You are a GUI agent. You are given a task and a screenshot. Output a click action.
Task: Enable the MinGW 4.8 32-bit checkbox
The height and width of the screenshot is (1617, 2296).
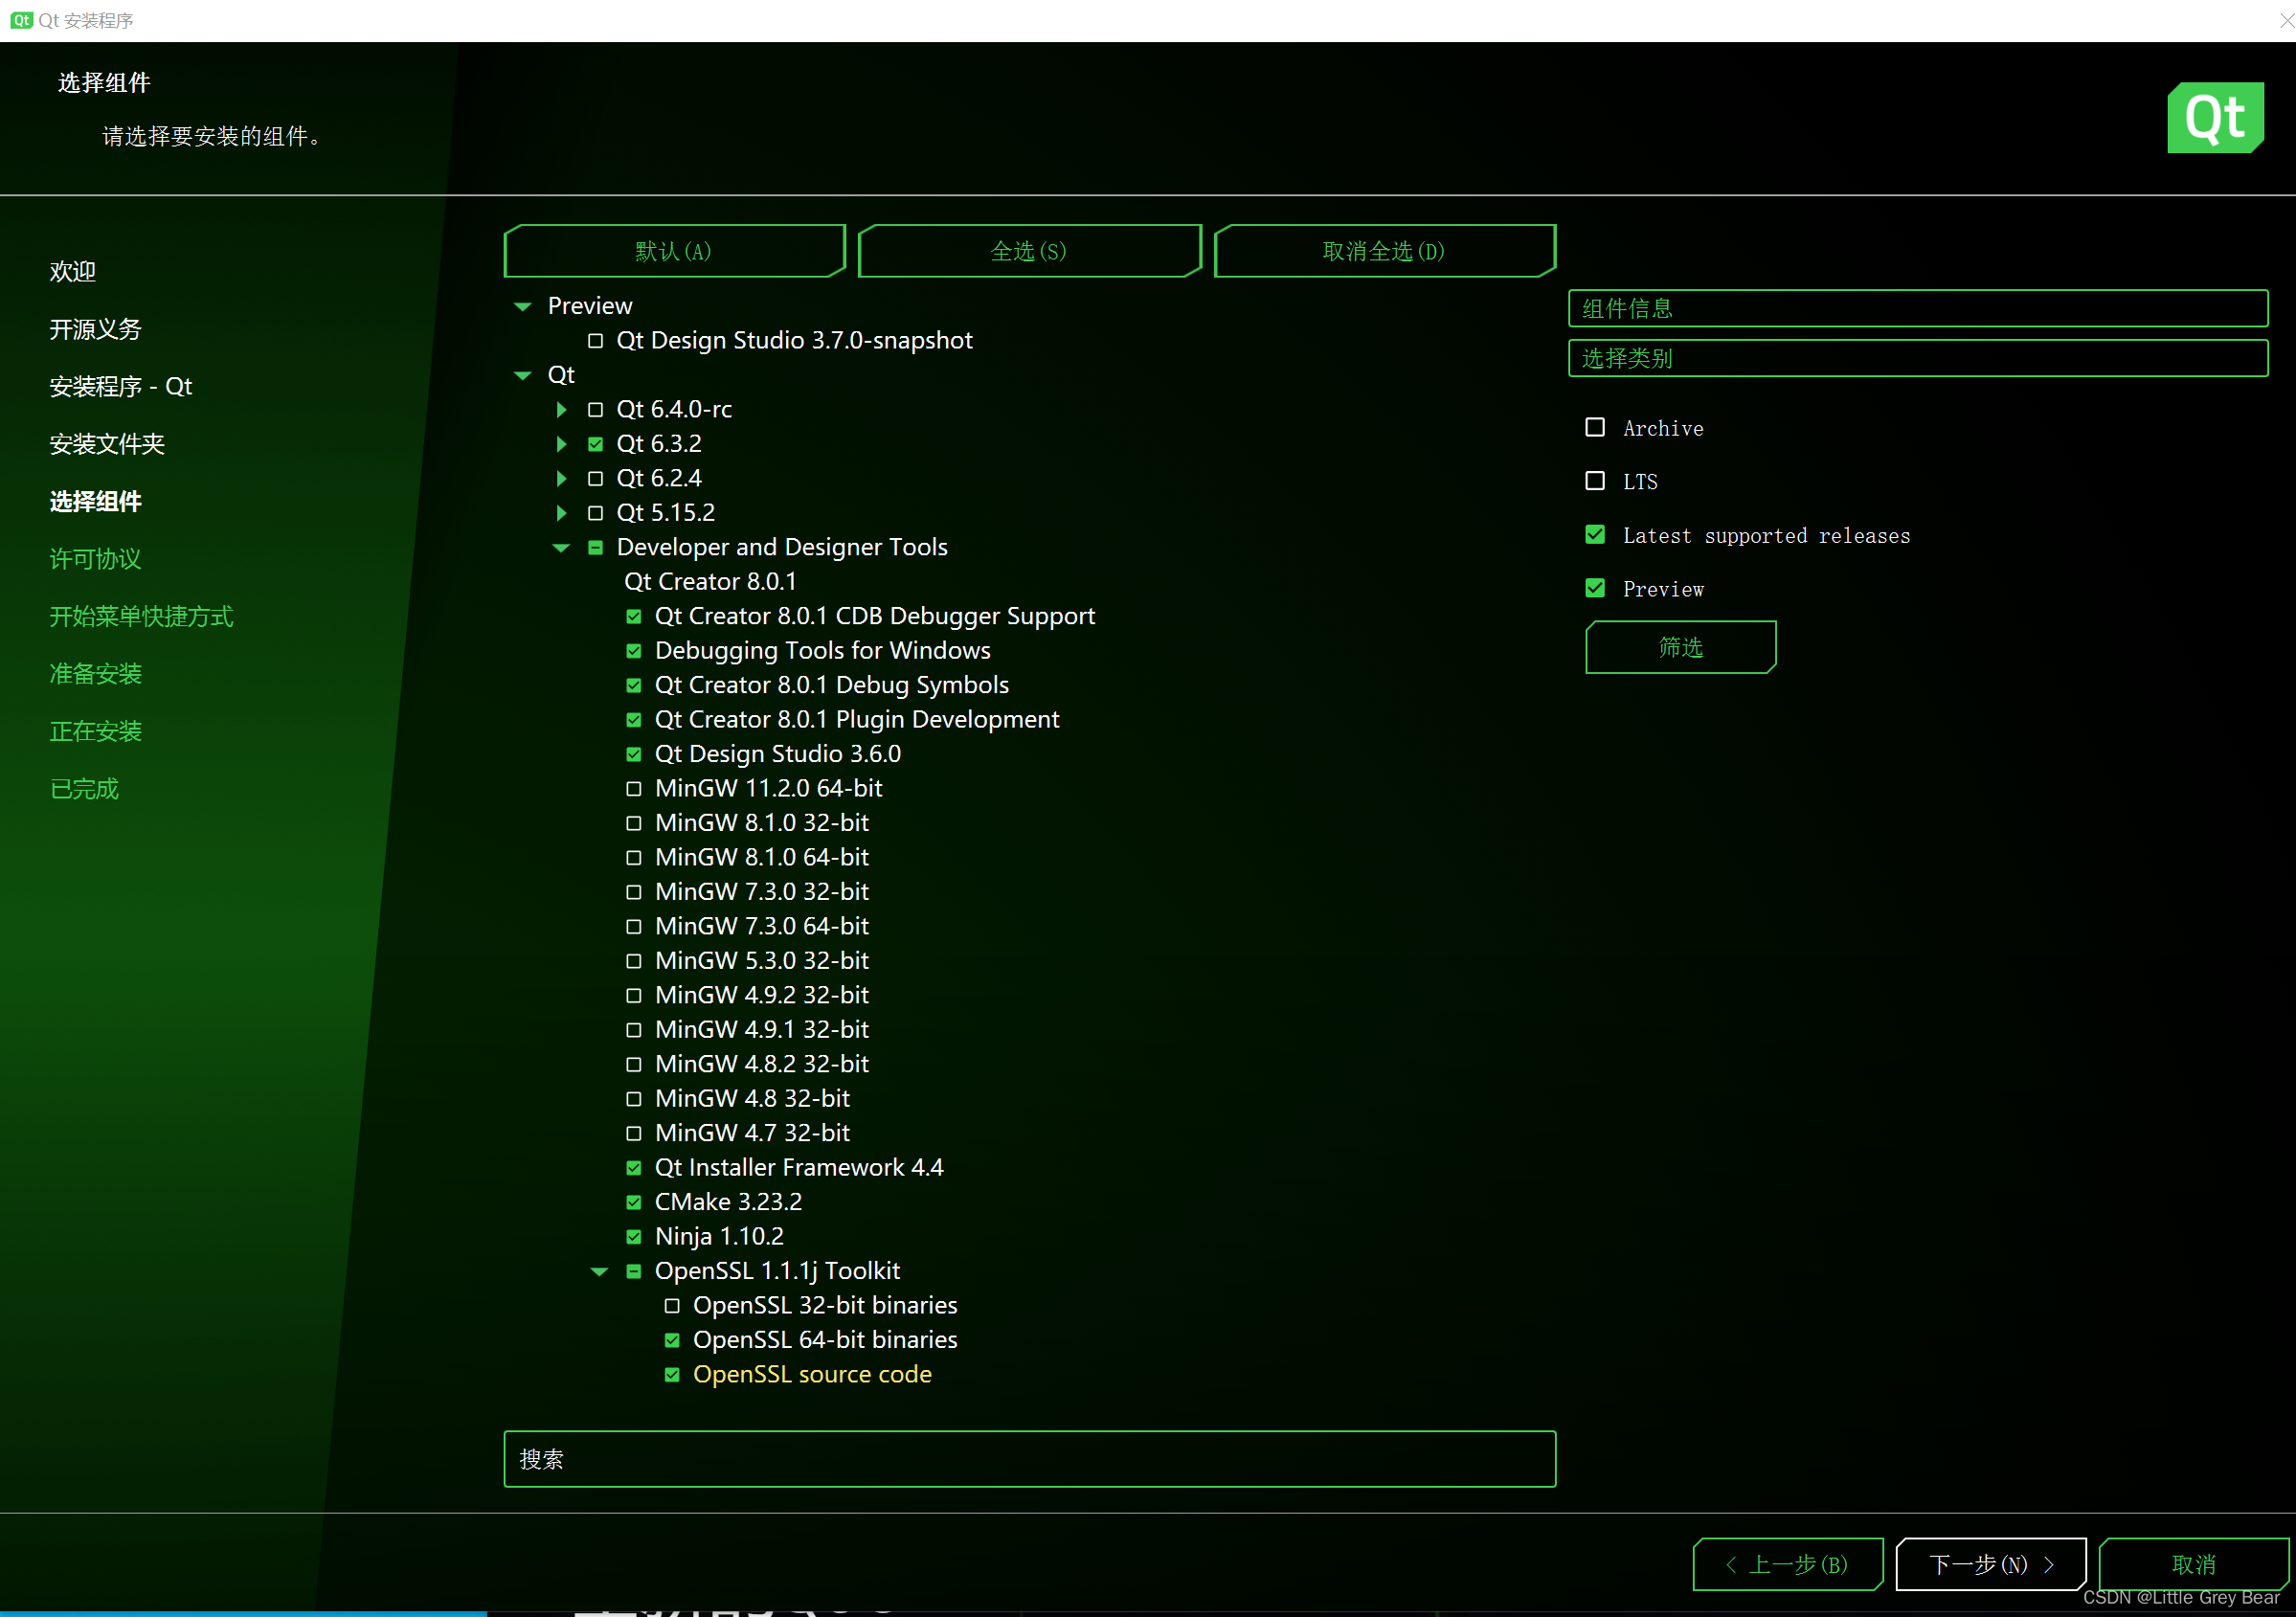click(x=634, y=1099)
